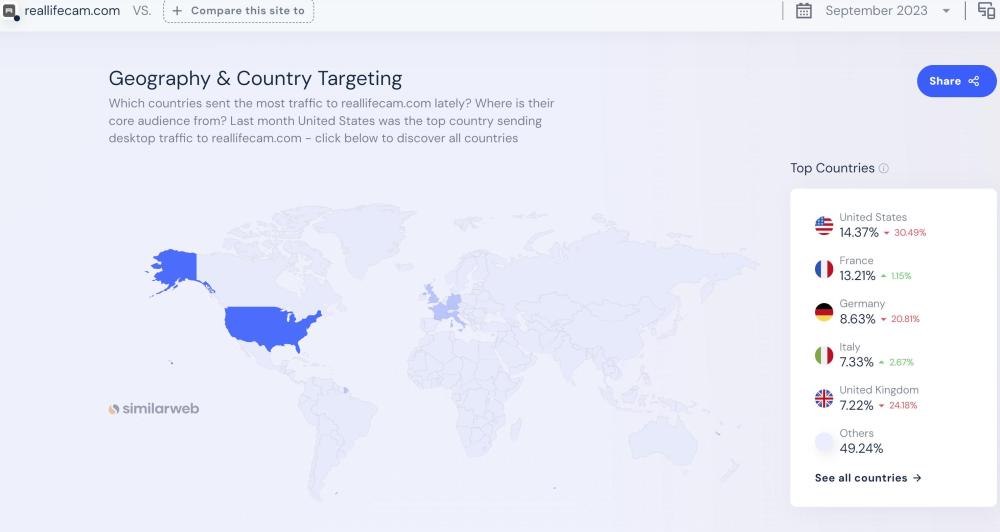Click Compare this site to button
The image size is (1000, 532).
[238, 11]
